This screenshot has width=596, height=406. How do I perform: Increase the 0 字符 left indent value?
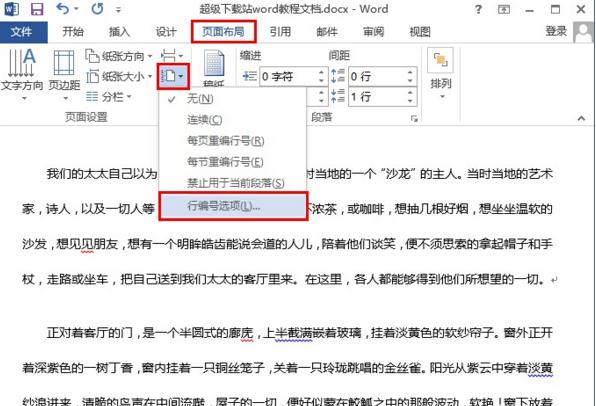click(322, 72)
